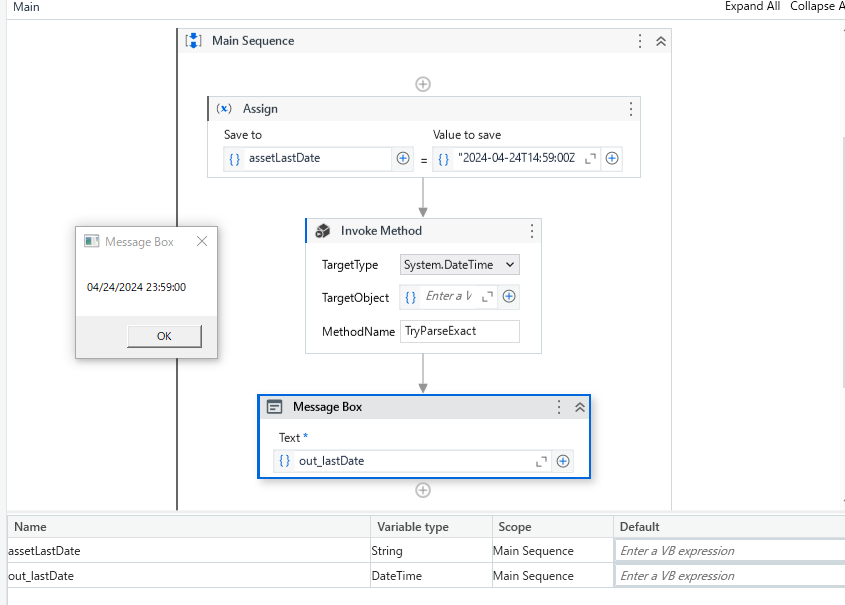Select the Main tab
Viewport: 845px width, 605px height.
pyautogui.click(x=24, y=7)
